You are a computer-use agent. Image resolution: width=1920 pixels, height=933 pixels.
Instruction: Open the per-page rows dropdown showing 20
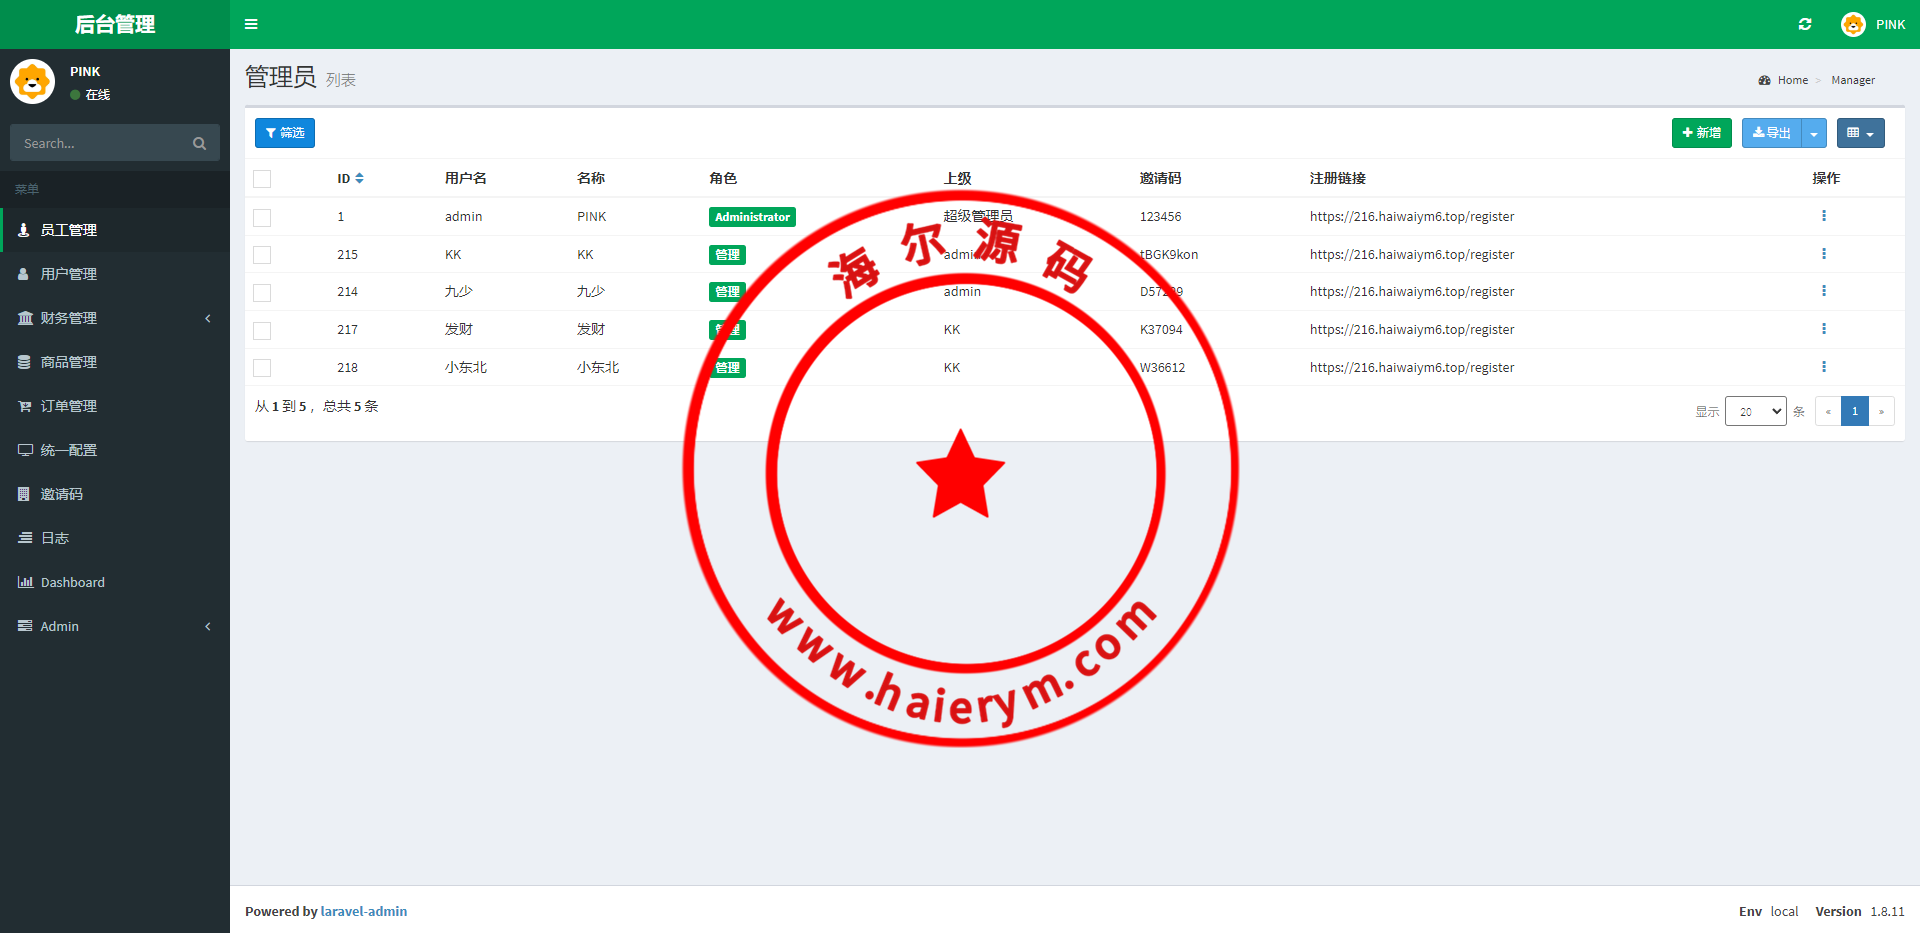pos(1755,411)
